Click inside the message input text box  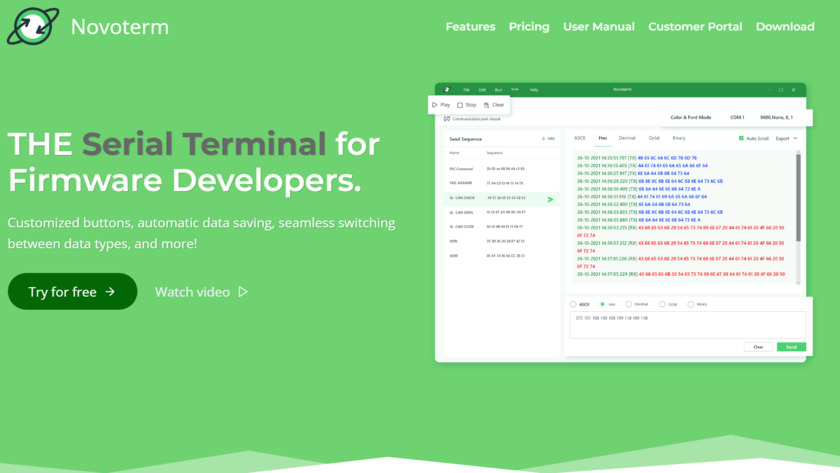pos(688,325)
